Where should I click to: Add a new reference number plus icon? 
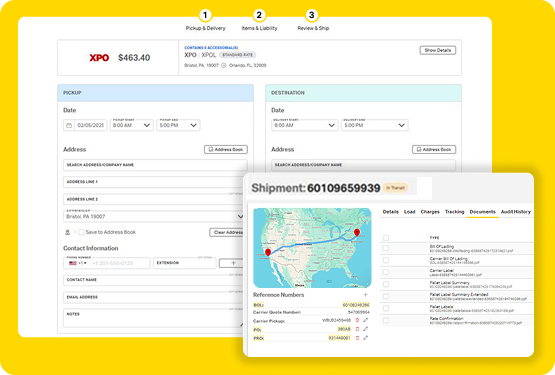pyautogui.click(x=365, y=295)
